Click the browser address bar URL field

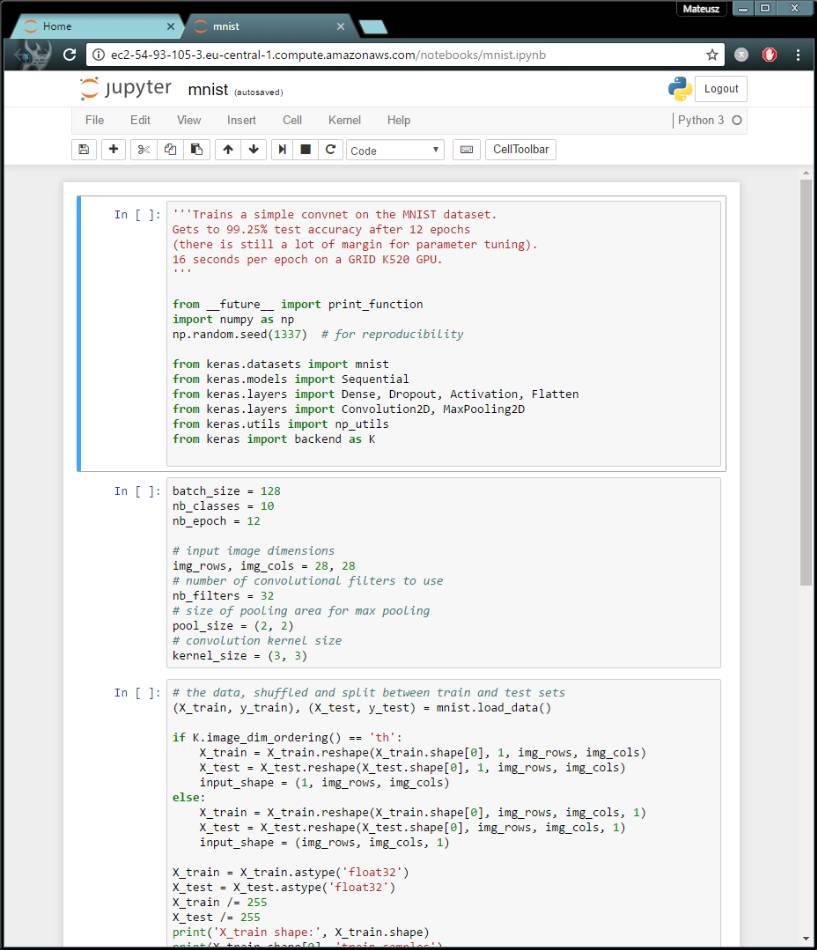point(400,55)
